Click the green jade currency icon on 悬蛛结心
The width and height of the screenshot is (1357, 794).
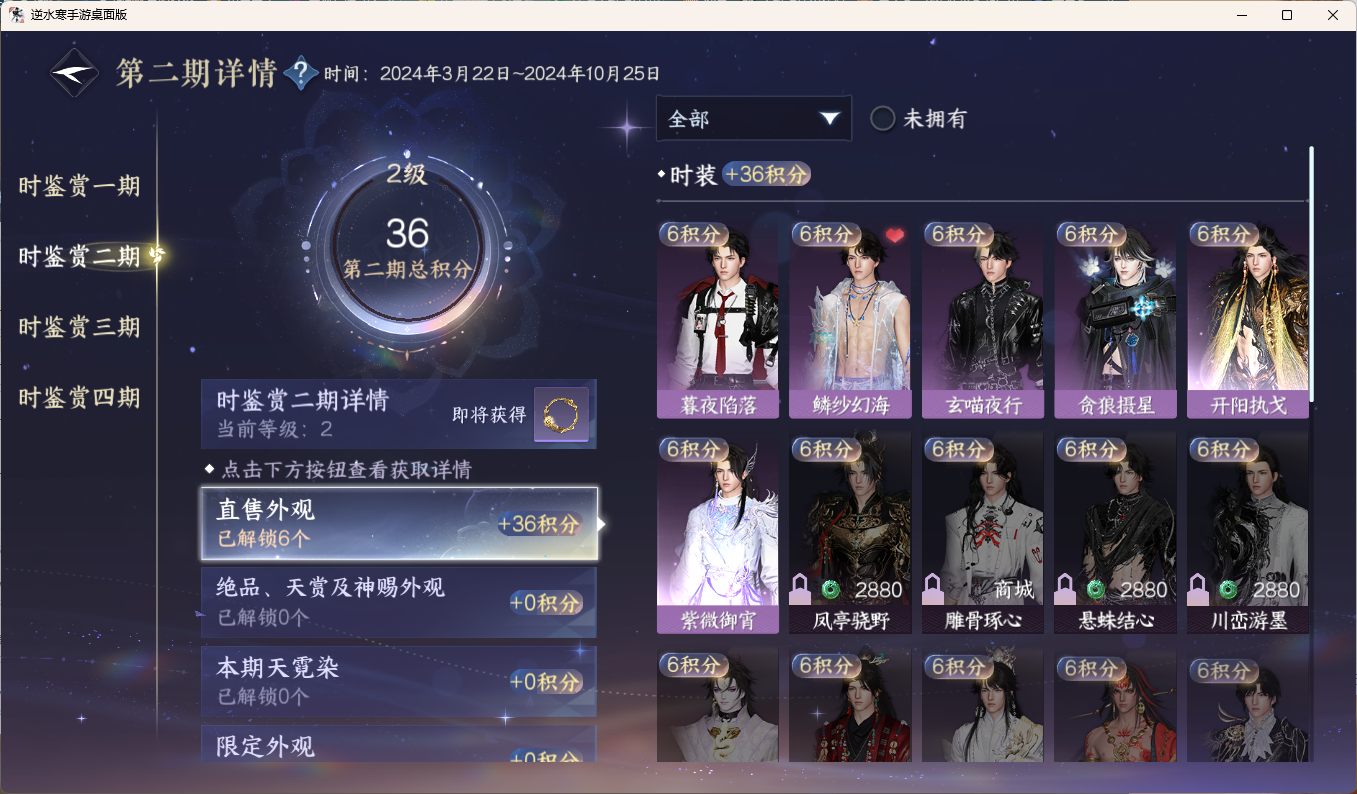(1096, 589)
